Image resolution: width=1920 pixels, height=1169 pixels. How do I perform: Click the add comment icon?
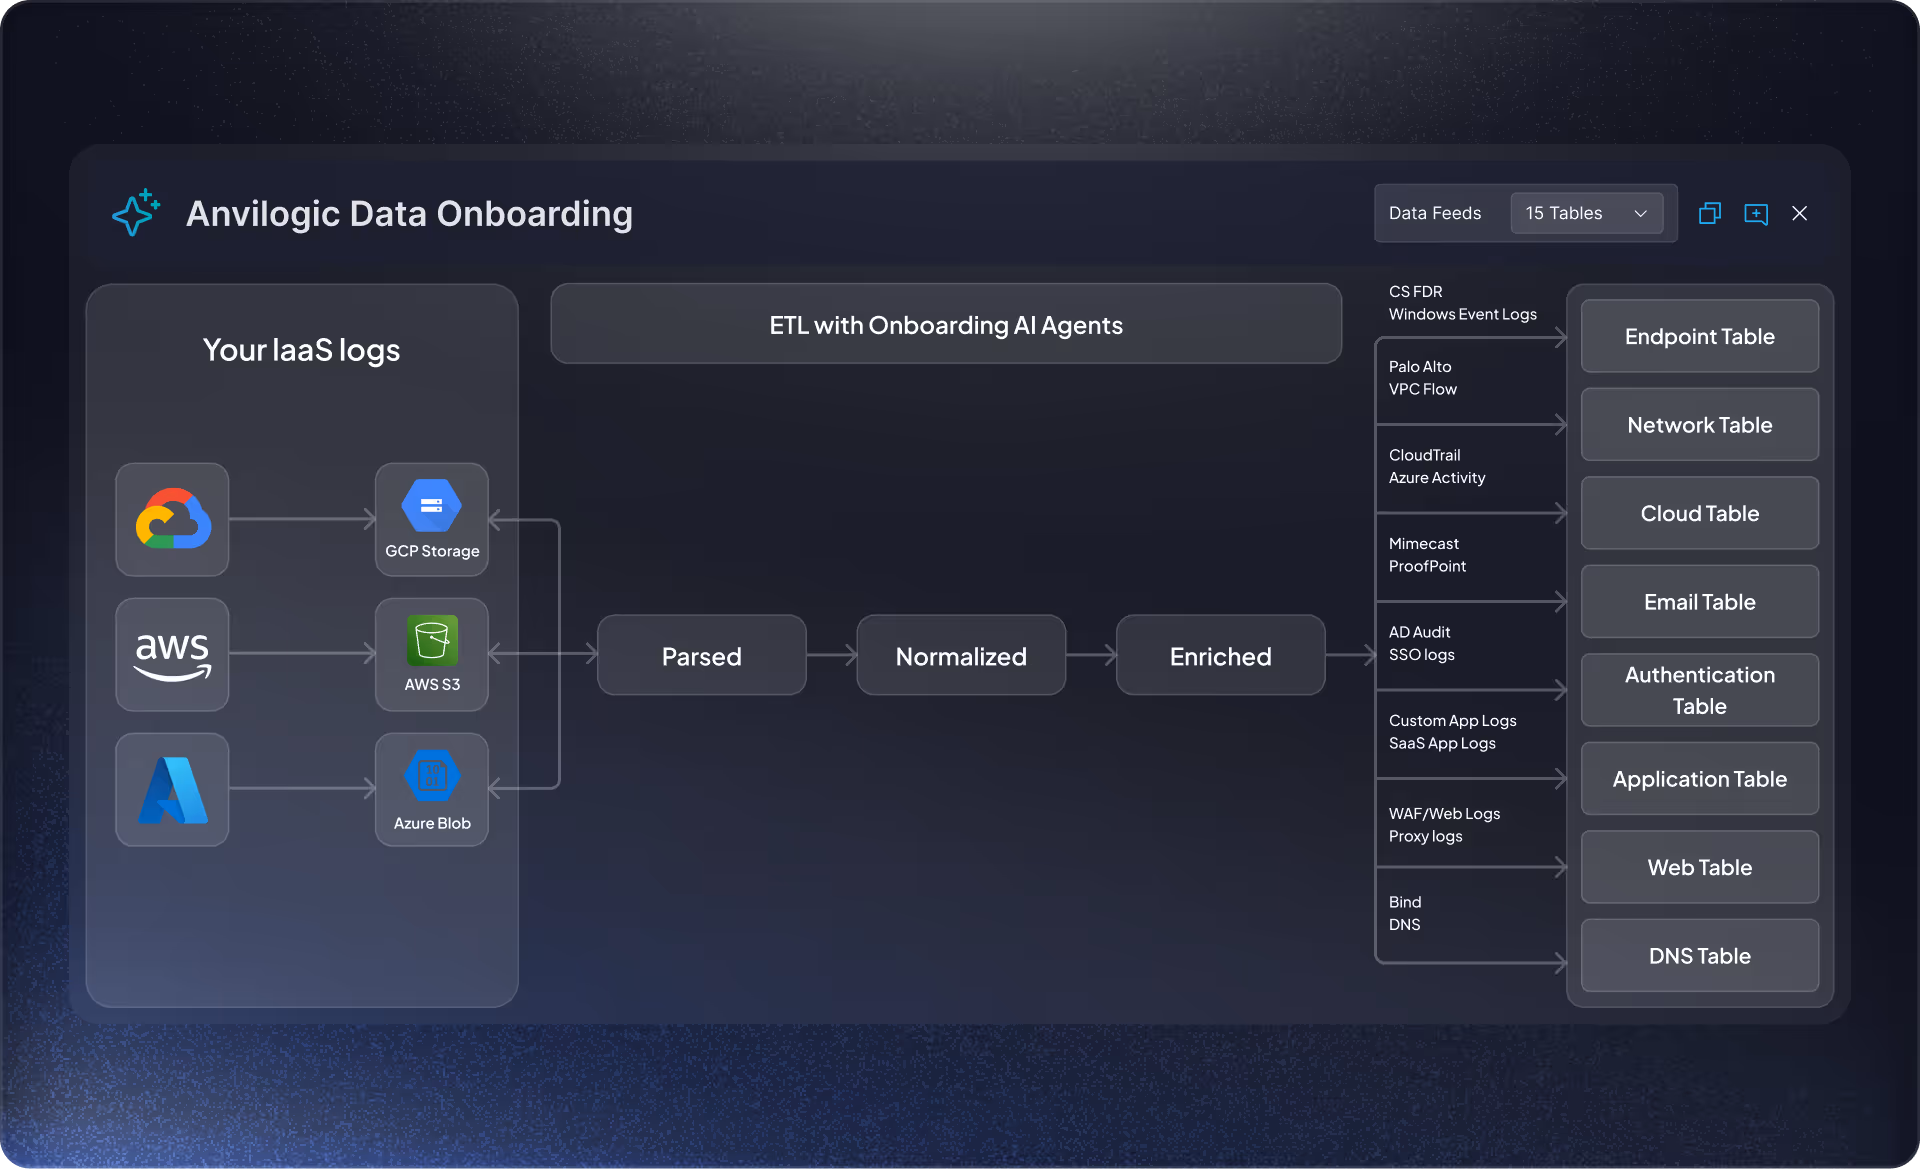pos(1756,214)
